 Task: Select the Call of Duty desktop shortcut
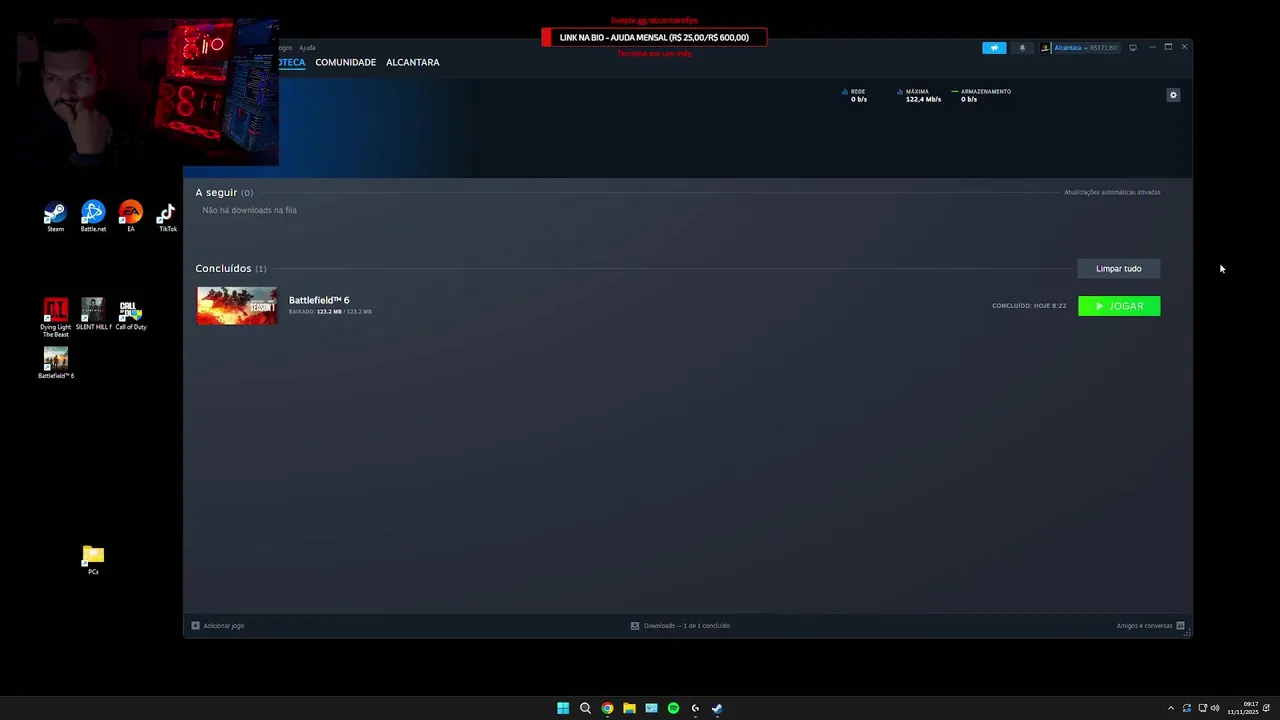[x=131, y=314]
